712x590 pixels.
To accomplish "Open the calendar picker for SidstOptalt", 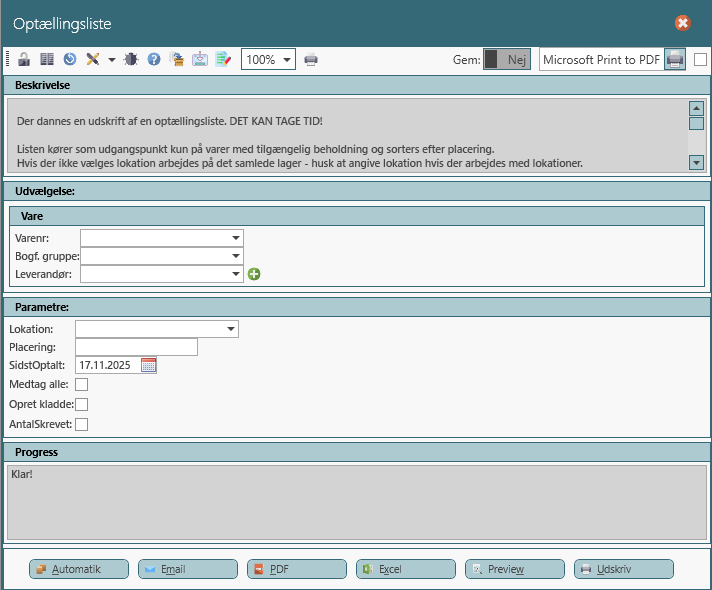I will pos(149,365).
